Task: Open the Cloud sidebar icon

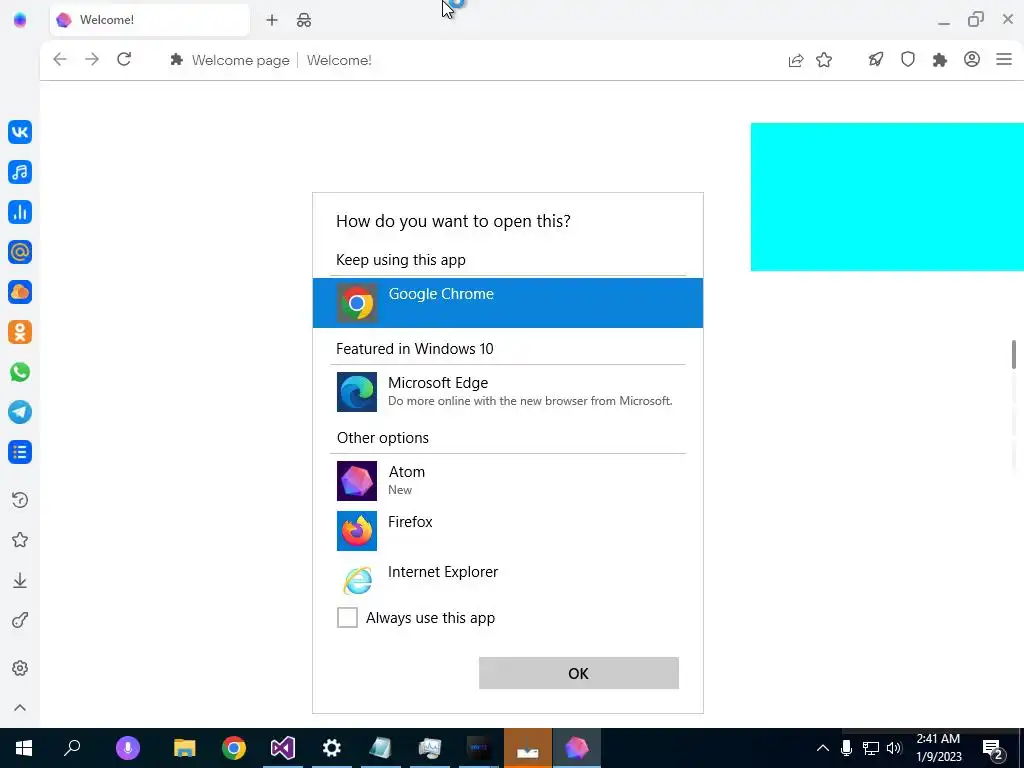Action: tap(20, 292)
